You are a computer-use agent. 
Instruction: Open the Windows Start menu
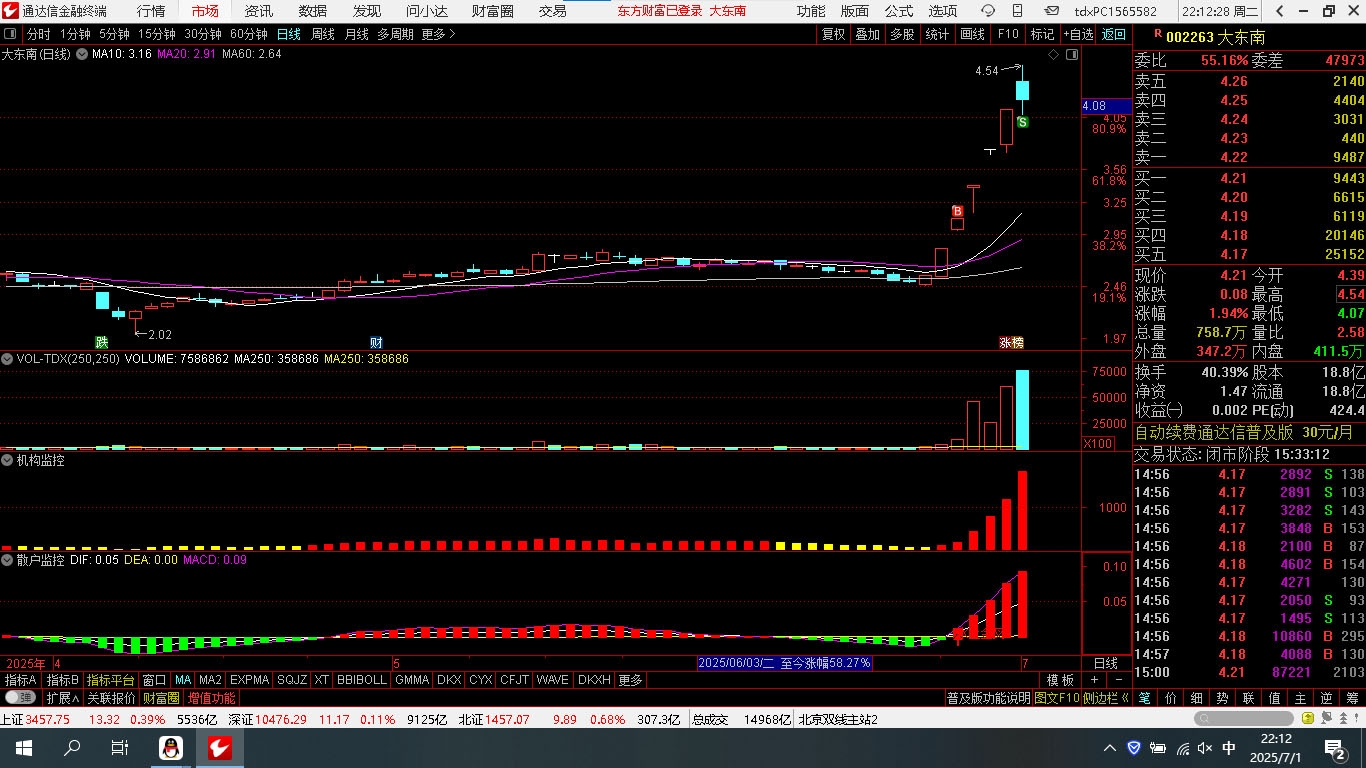coord(24,748)
